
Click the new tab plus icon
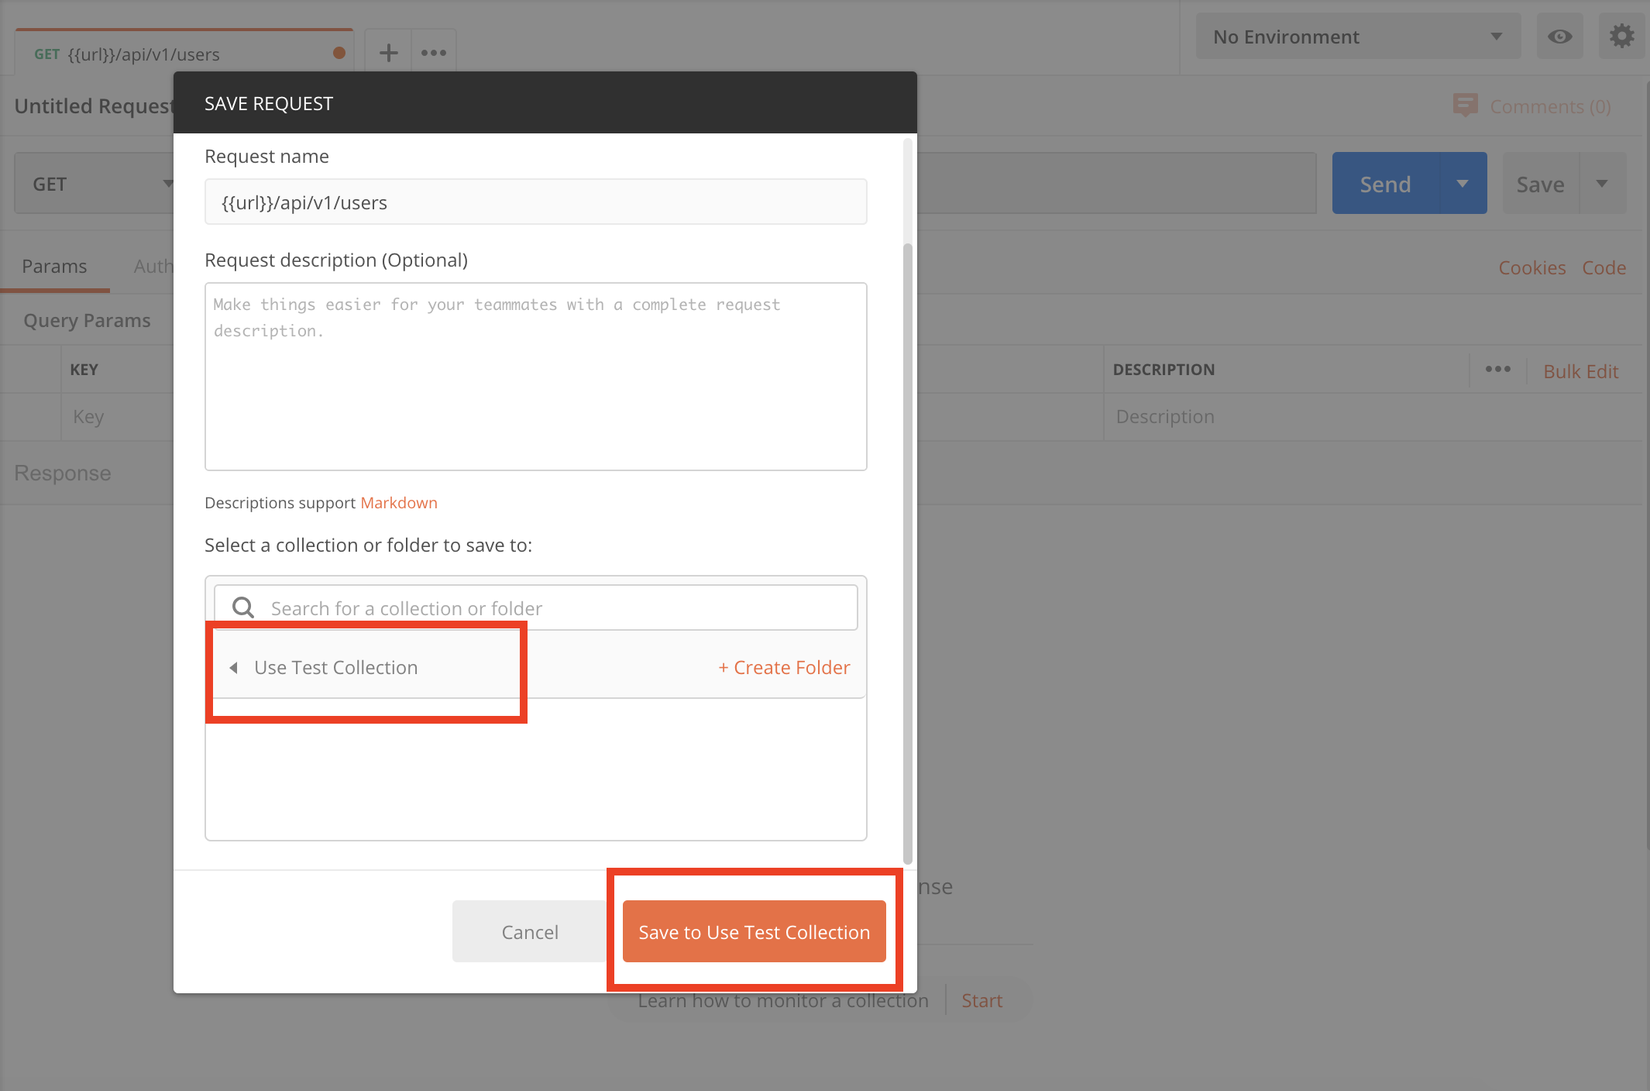click(388, 53)
